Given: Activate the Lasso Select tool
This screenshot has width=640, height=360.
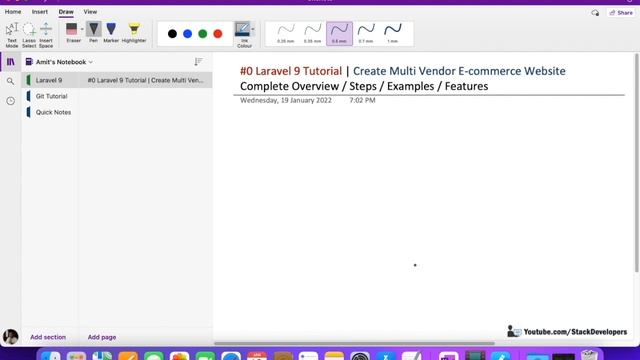Looking at the screenshot, I should point(29,35).
